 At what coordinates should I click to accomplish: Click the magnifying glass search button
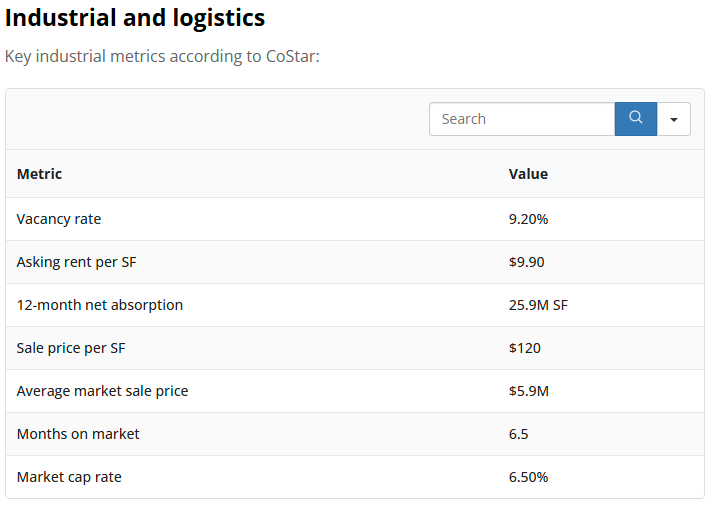tap(635, 119)
